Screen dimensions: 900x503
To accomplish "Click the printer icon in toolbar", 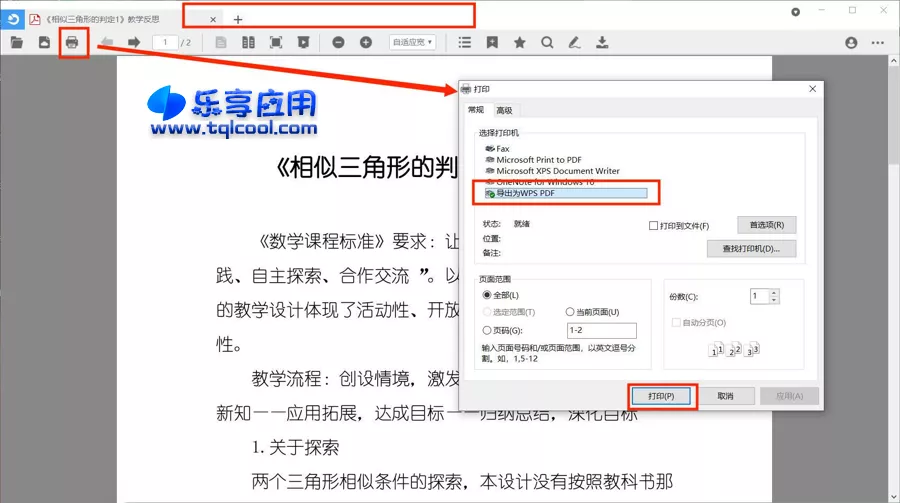I will 72,42.
